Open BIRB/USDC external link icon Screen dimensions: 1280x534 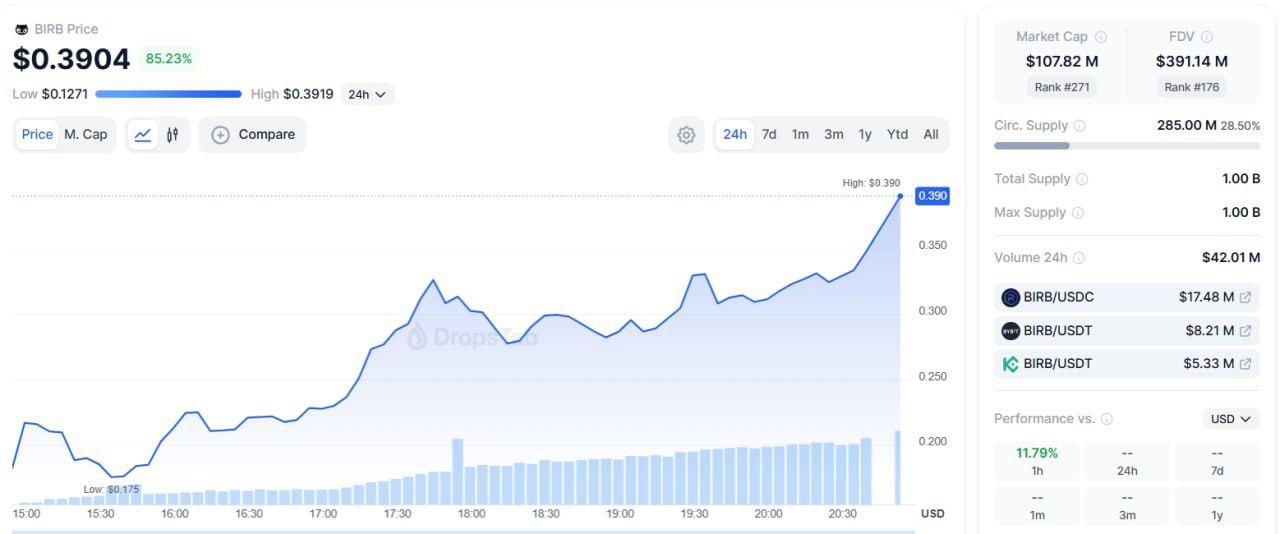(1245, 297)
